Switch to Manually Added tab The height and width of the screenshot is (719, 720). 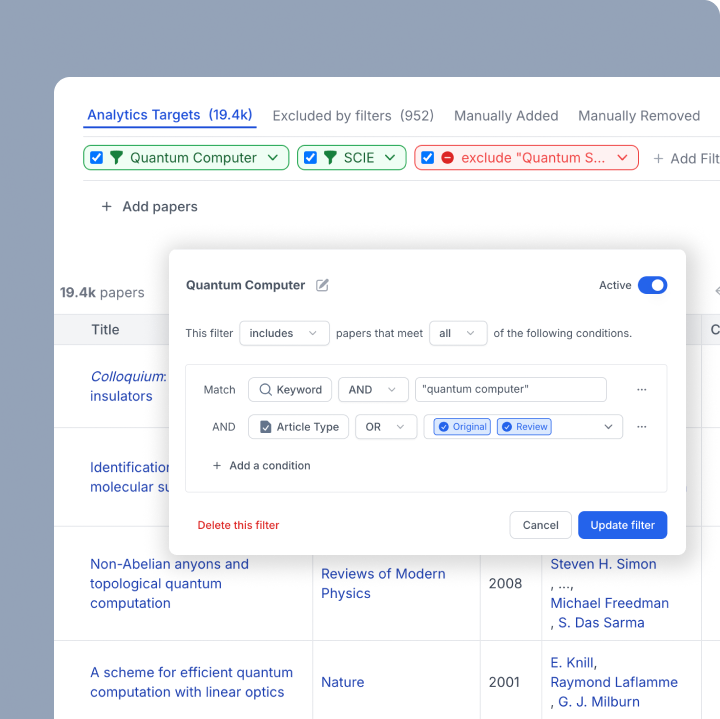click(506, 116)
